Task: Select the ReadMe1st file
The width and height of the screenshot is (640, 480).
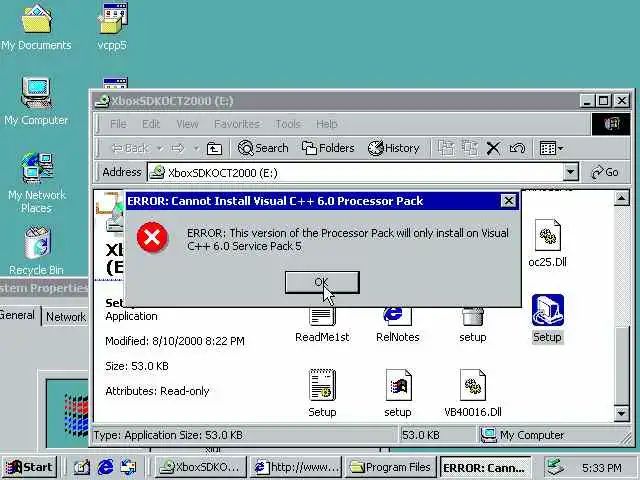Action: [322, 327]
